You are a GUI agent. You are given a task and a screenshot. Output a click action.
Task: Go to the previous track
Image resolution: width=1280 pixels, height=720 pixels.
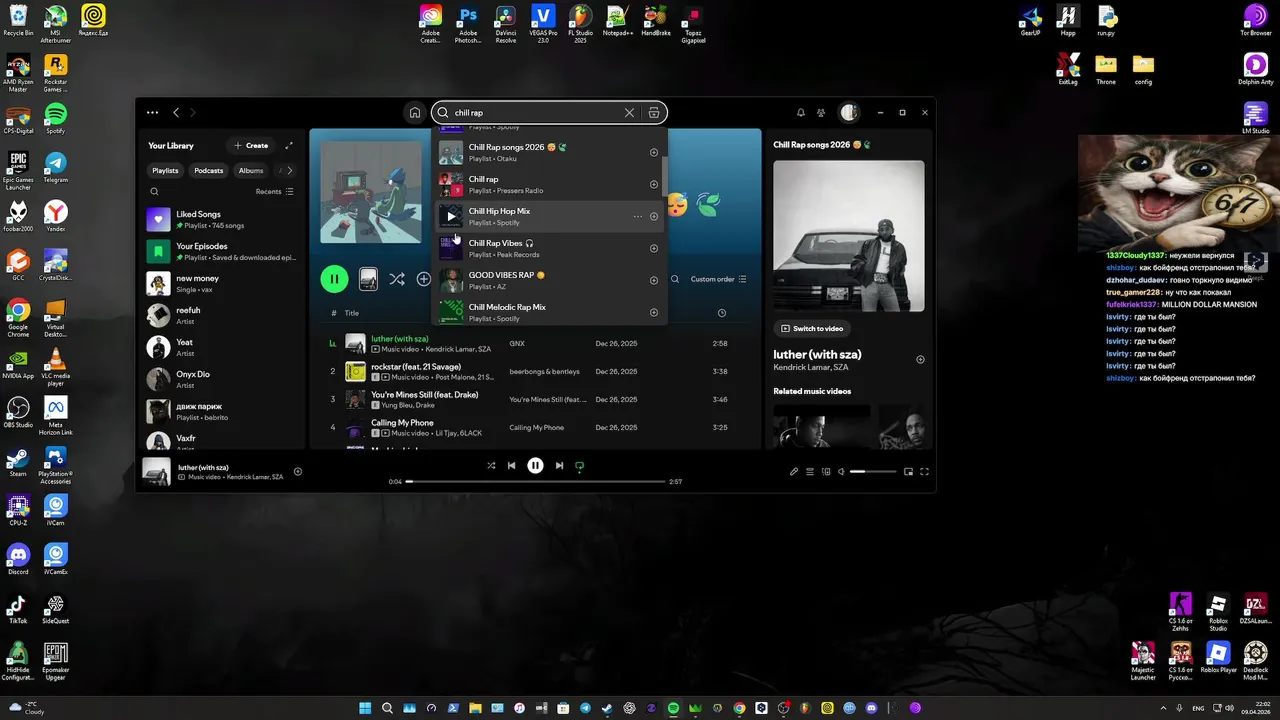[x=511, y=465]
